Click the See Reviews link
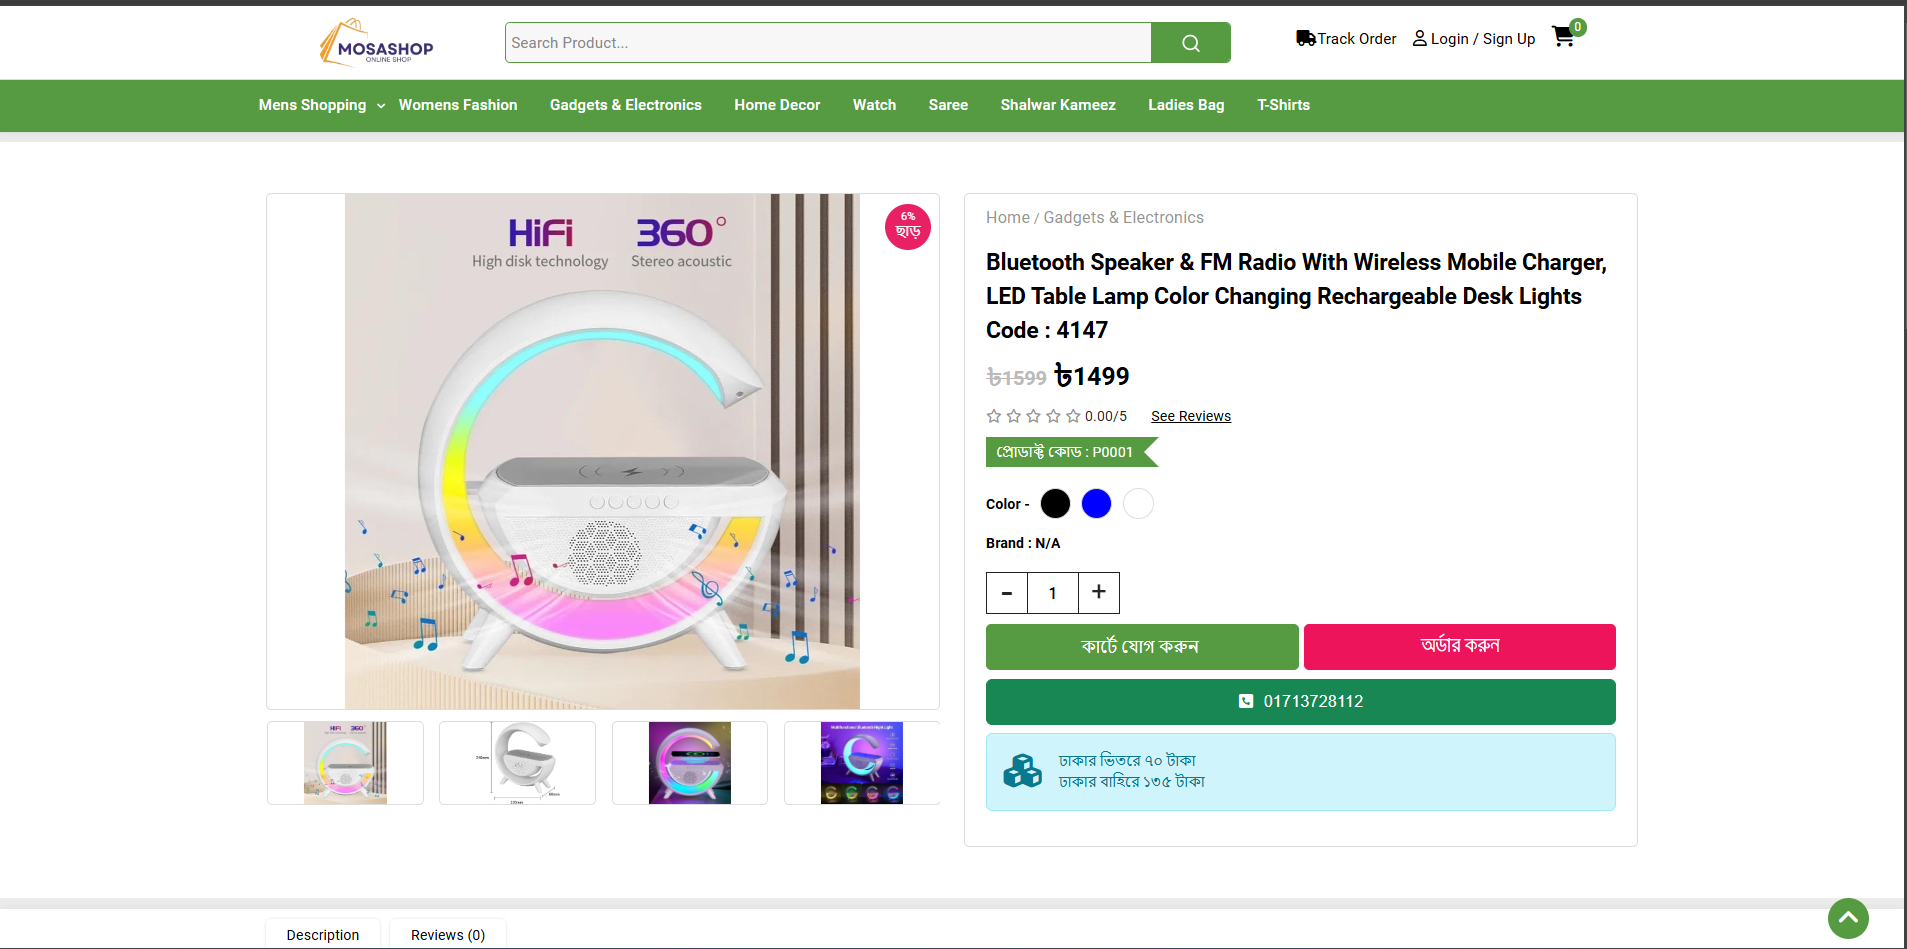The width and height of the screenshot is (1907, 949). coord(1190,416)
